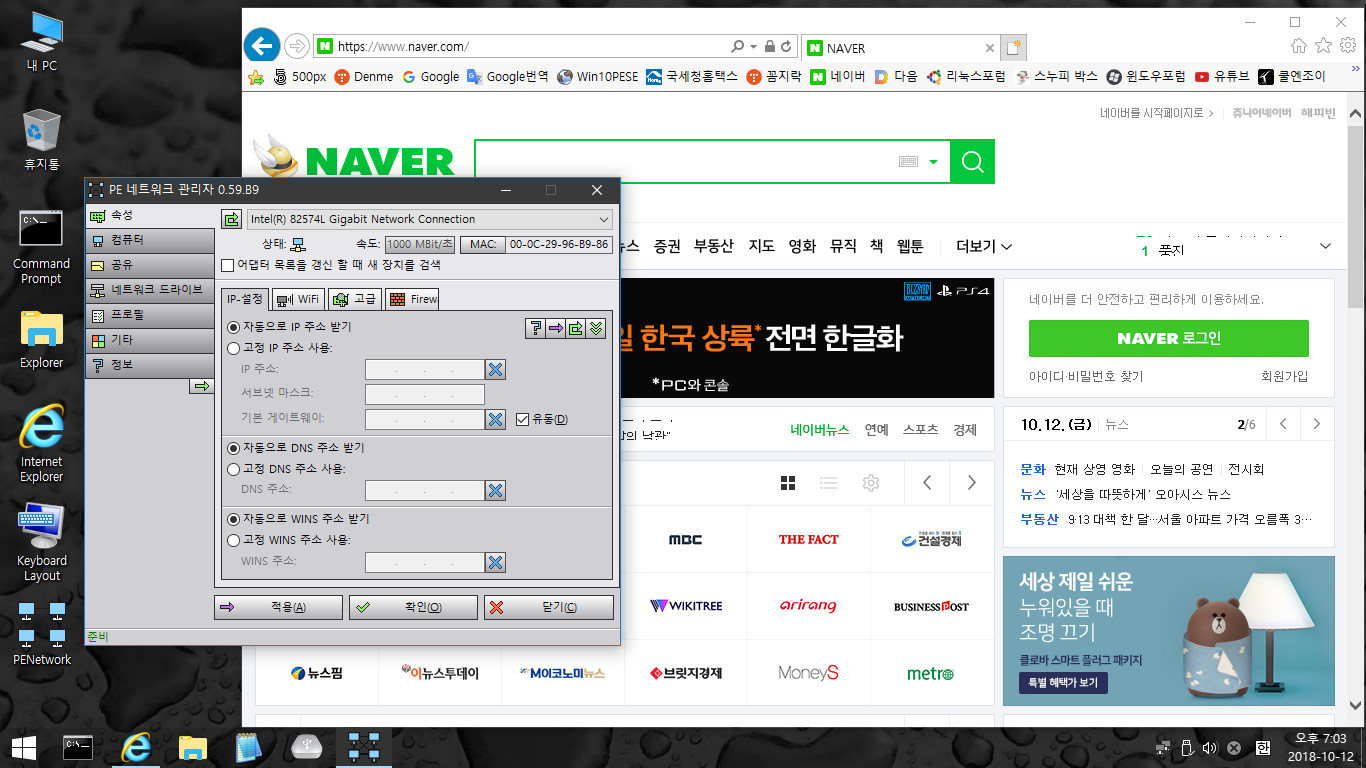Viewport: 1366px width, 768px height.
Task: Toggle the 유동(D) checkbox
Action: pyautogui.click(x=522, y=419)
